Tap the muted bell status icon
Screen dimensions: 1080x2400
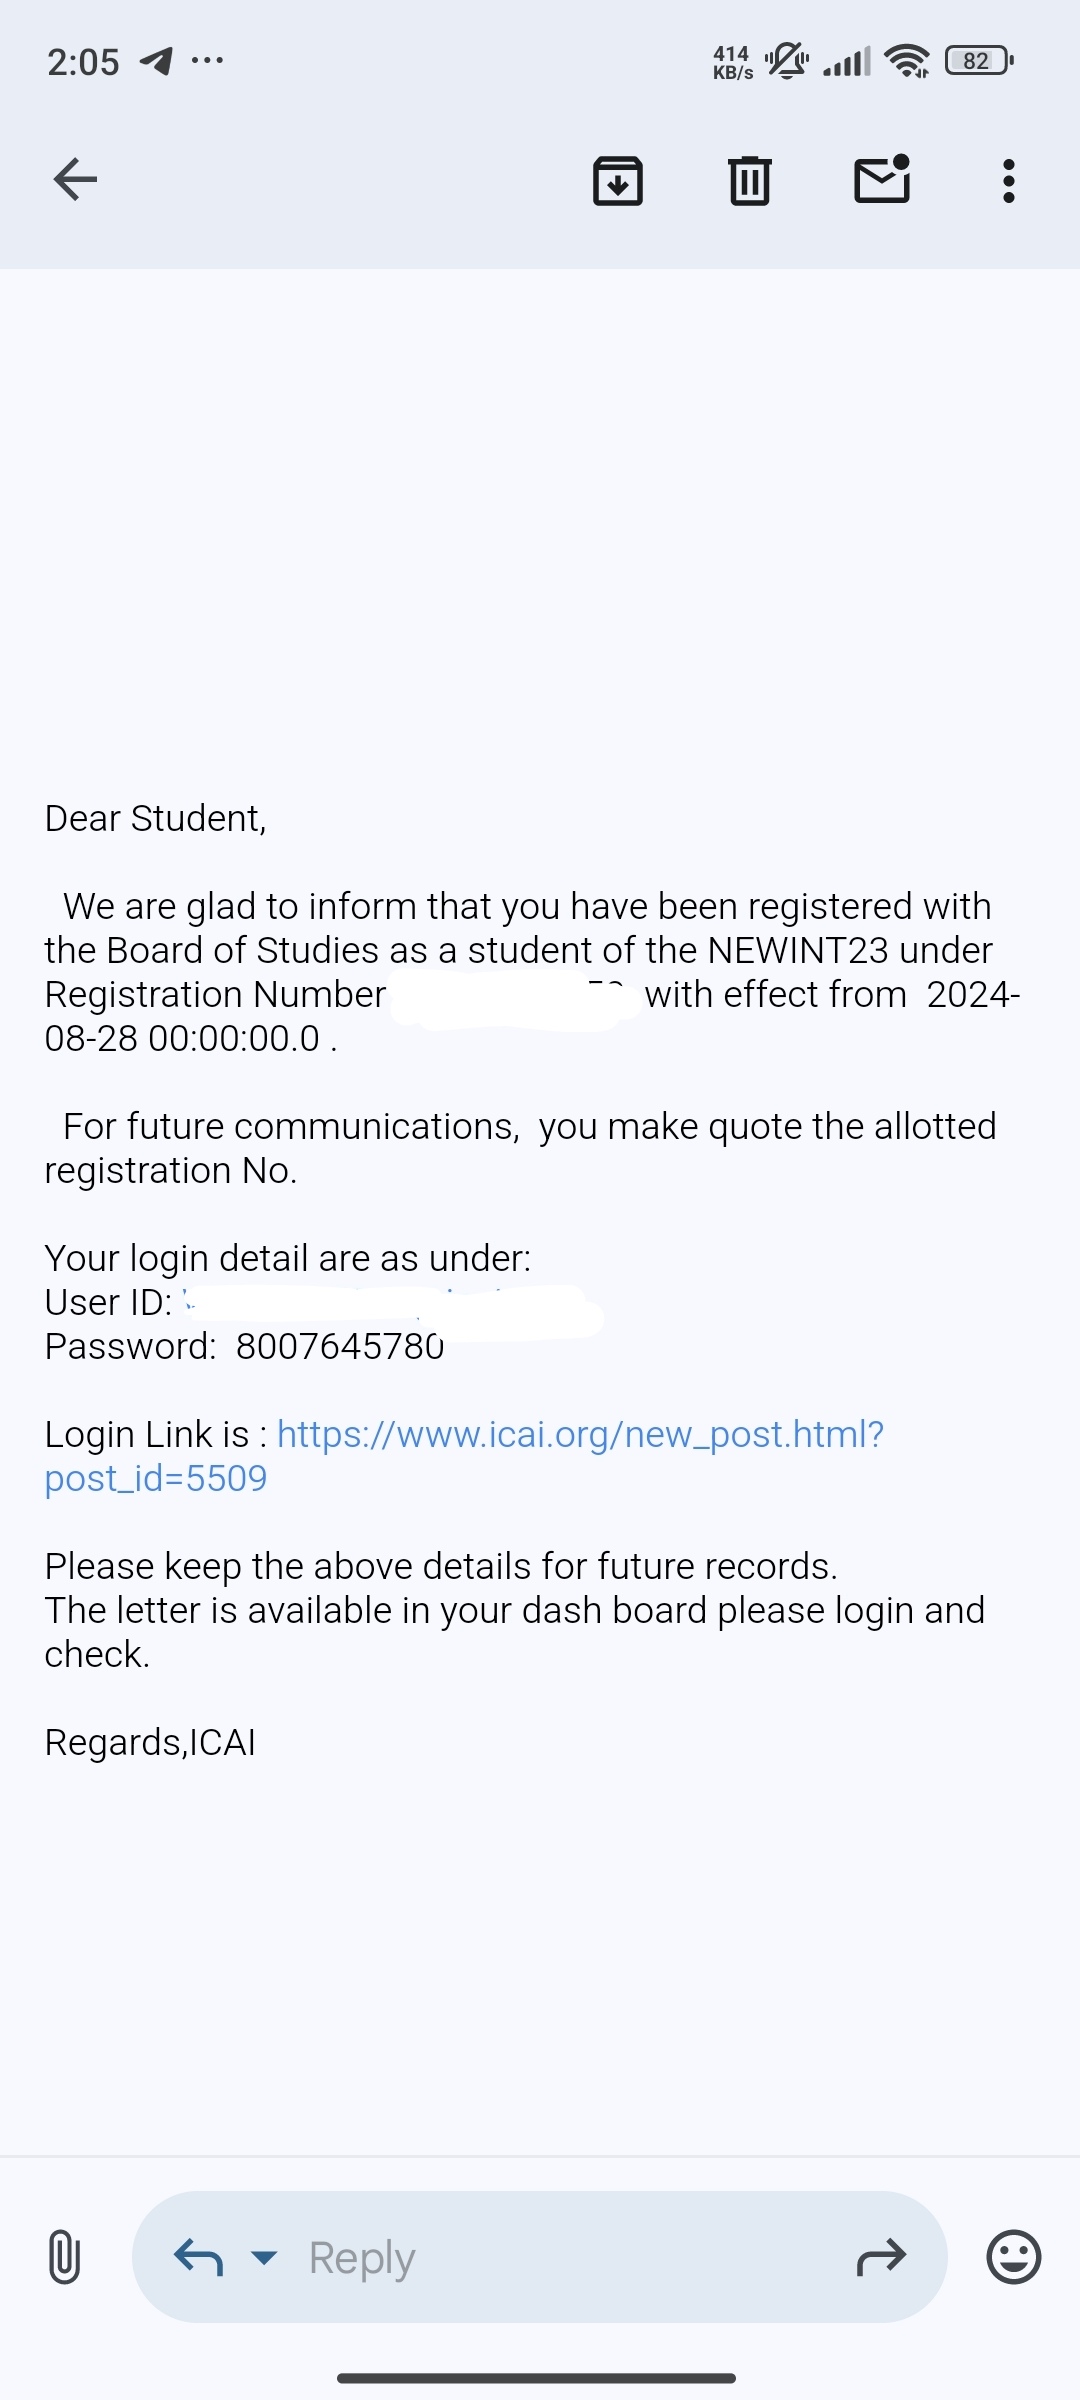[787, 61]
